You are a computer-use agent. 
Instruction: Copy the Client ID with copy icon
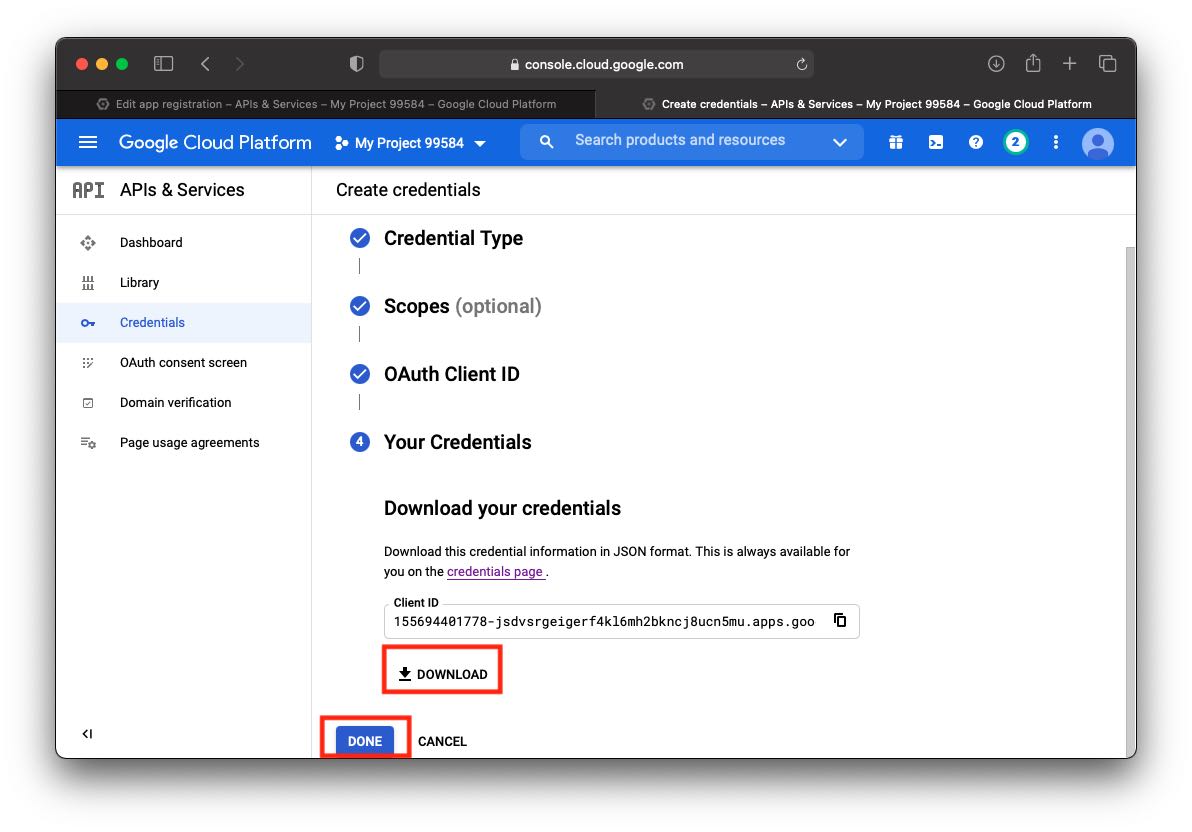[x=840, y=621]
